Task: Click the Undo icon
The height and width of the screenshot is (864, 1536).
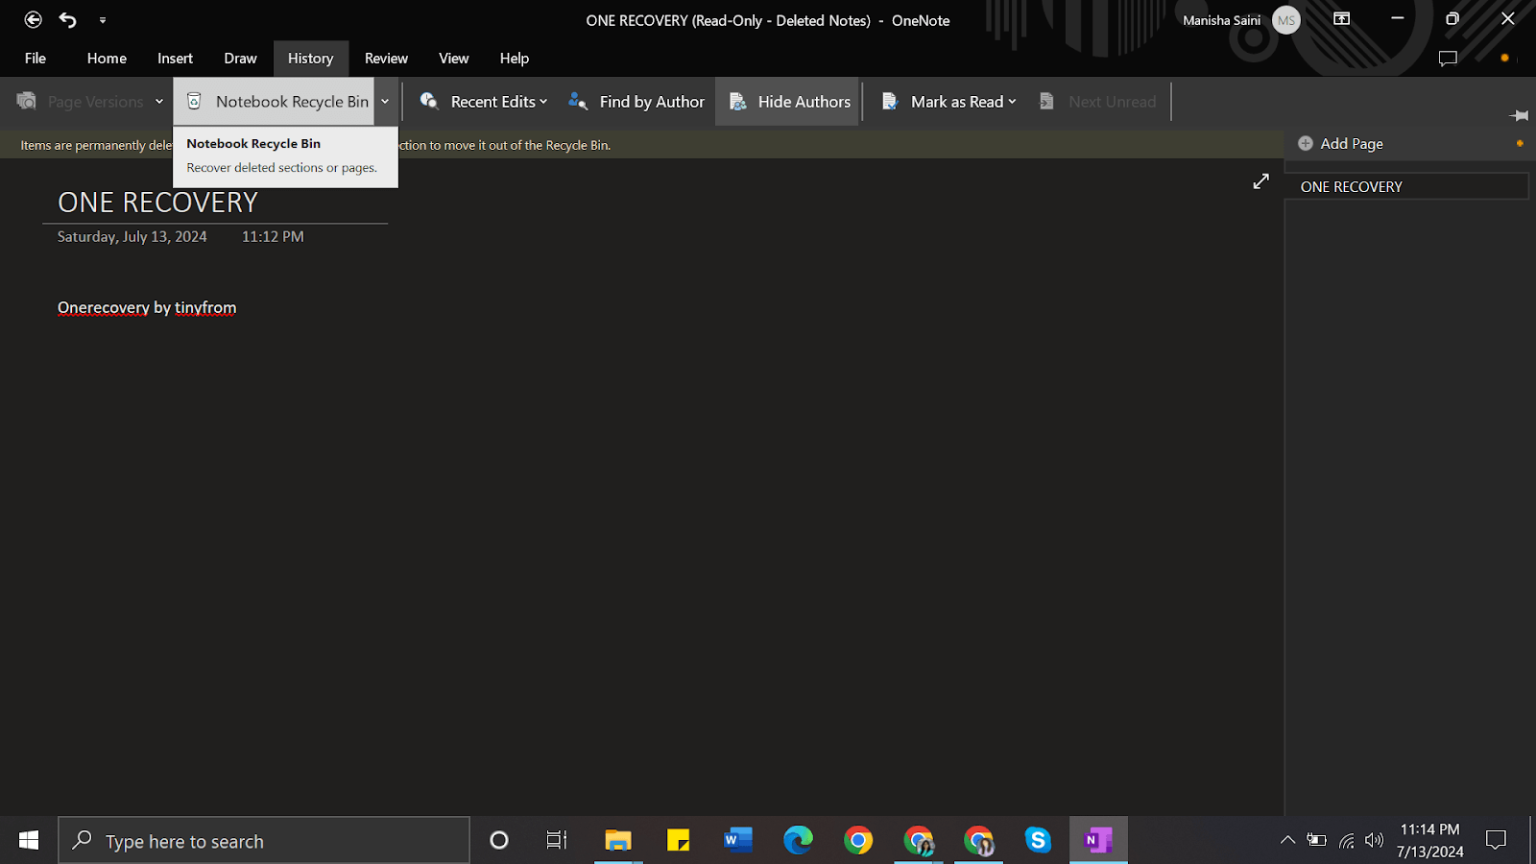Action: pyautogui.click(x=66, y=19)
